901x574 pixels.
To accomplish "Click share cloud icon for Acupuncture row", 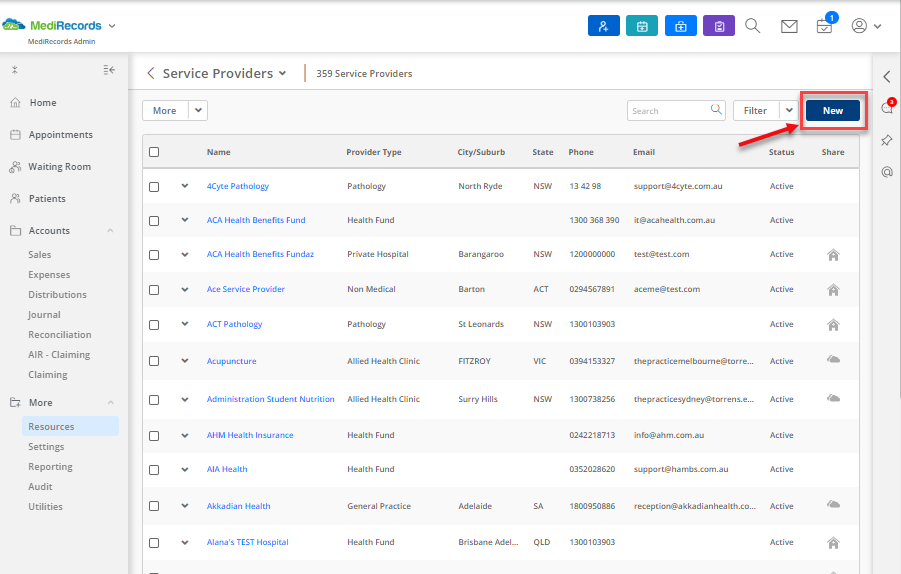I will pyautogui.click(x=833, y=360).
